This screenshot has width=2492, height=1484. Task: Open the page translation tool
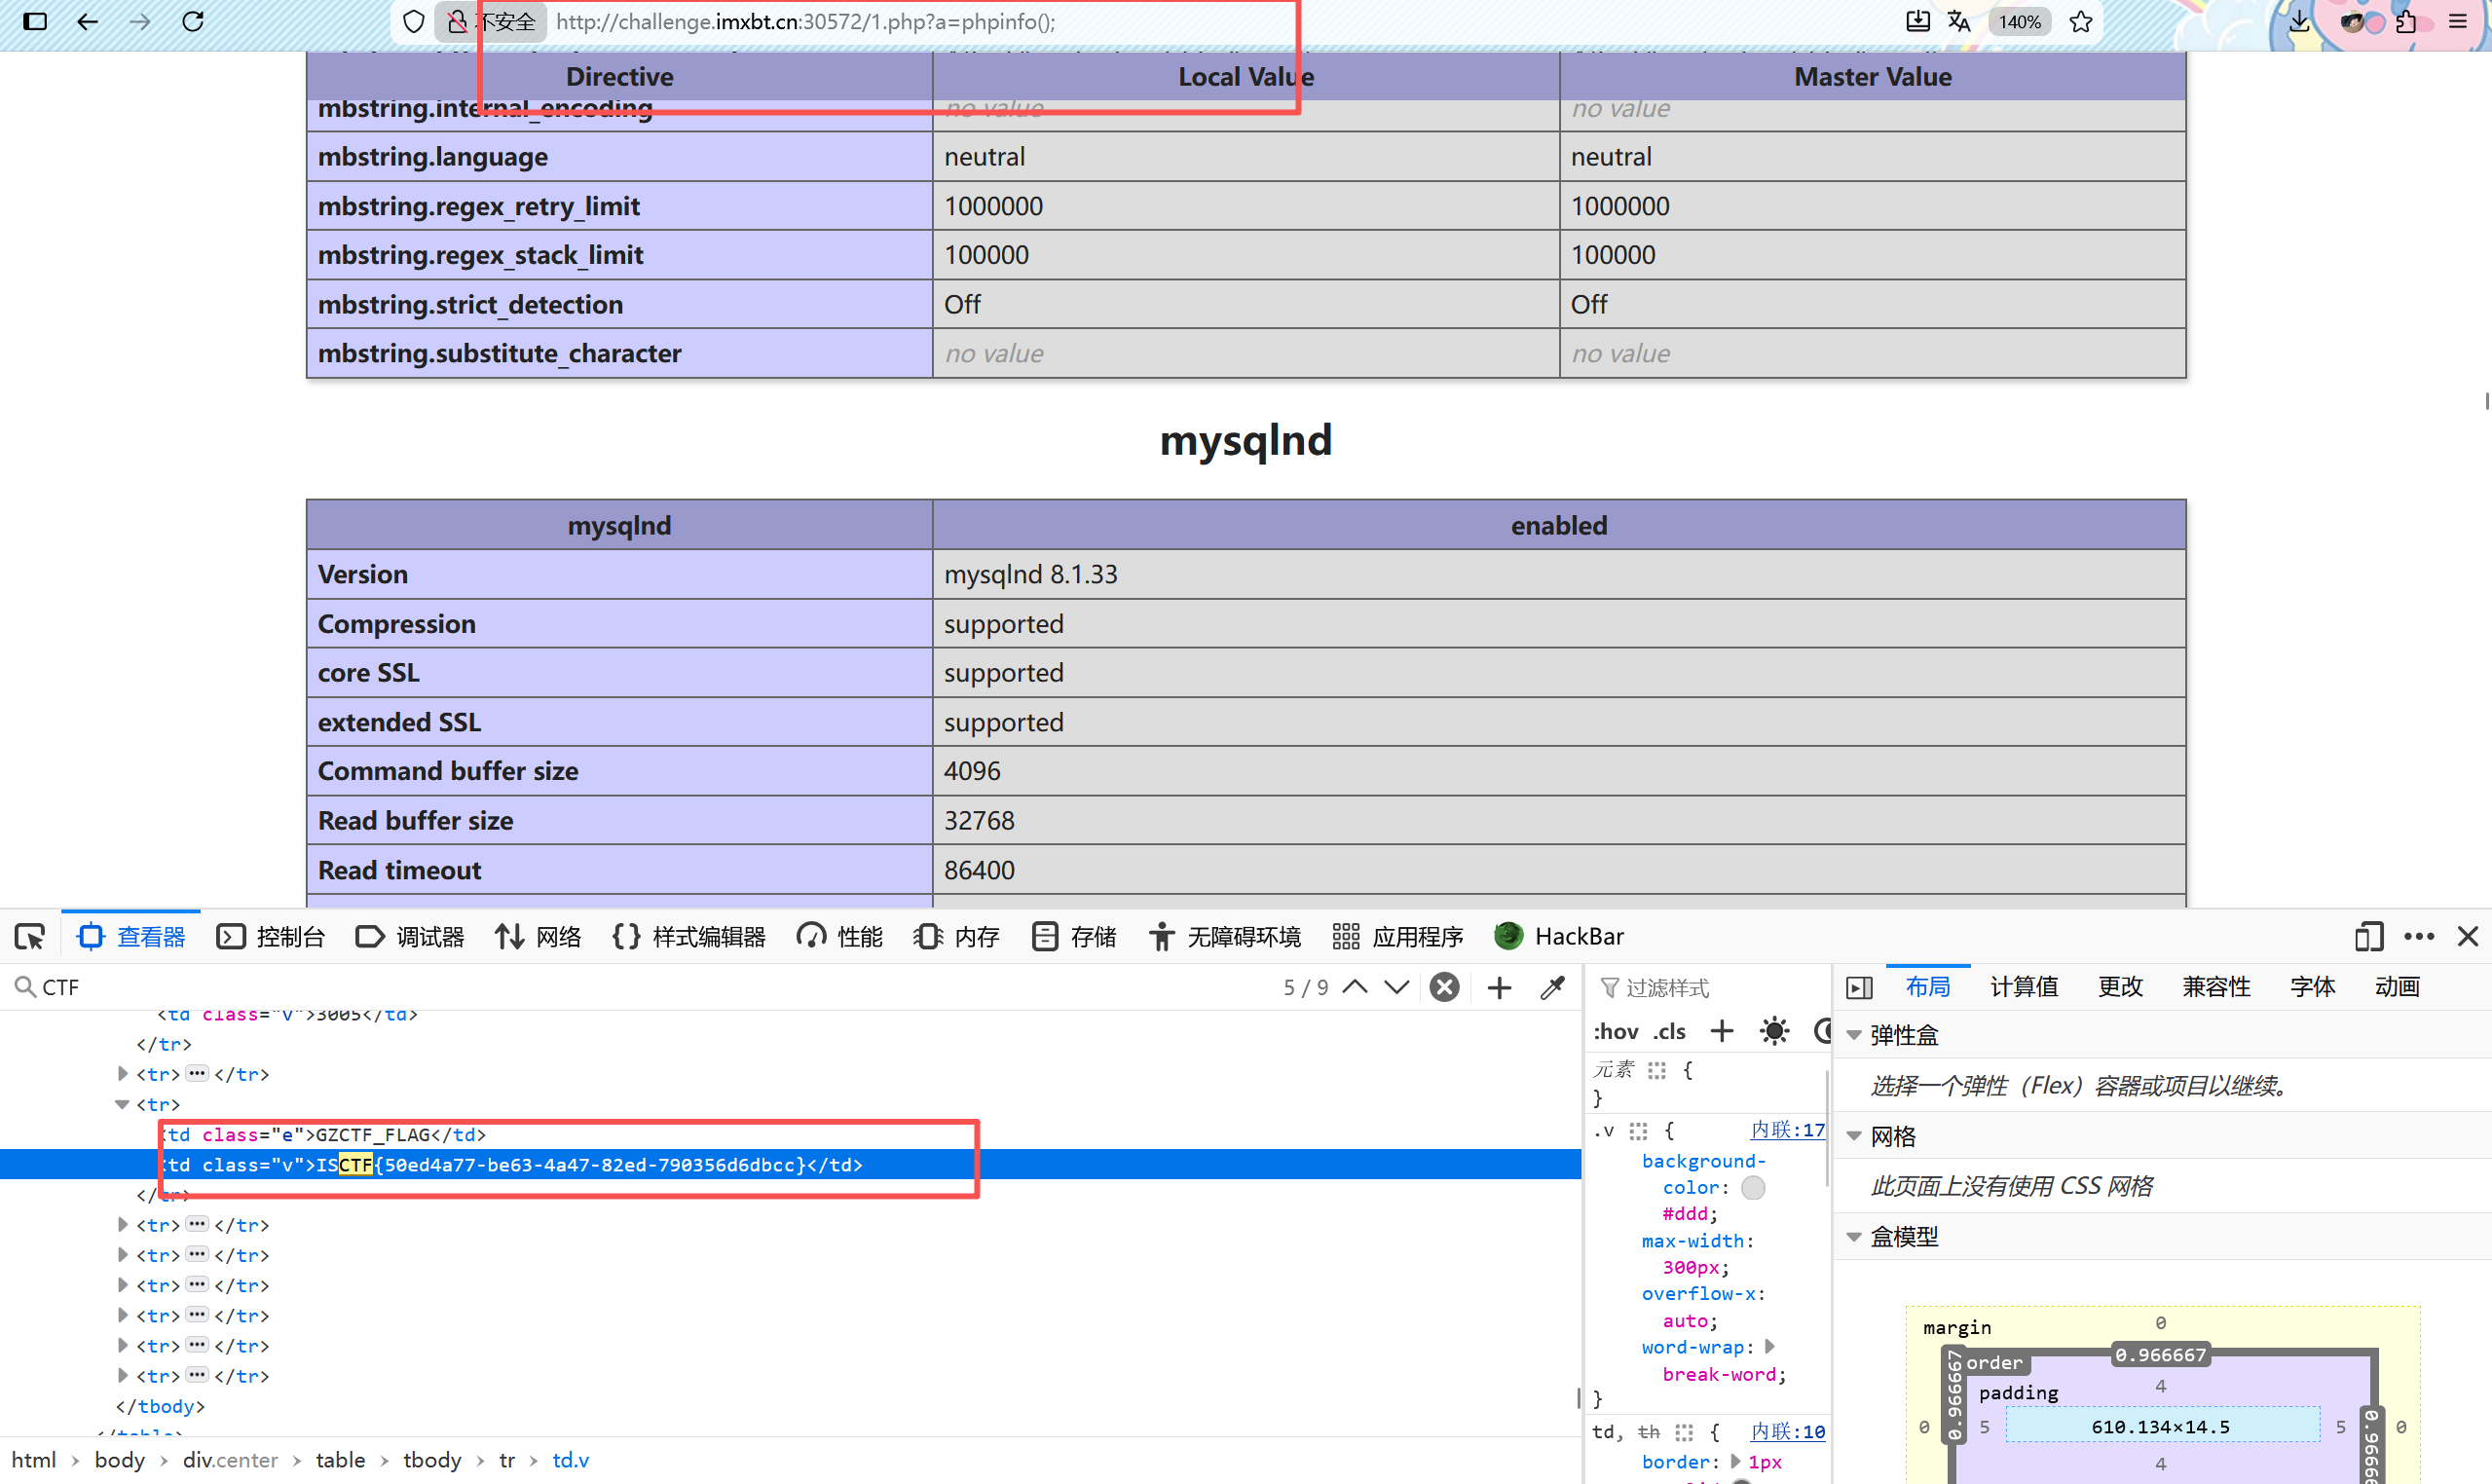(x=1959, y=21)
